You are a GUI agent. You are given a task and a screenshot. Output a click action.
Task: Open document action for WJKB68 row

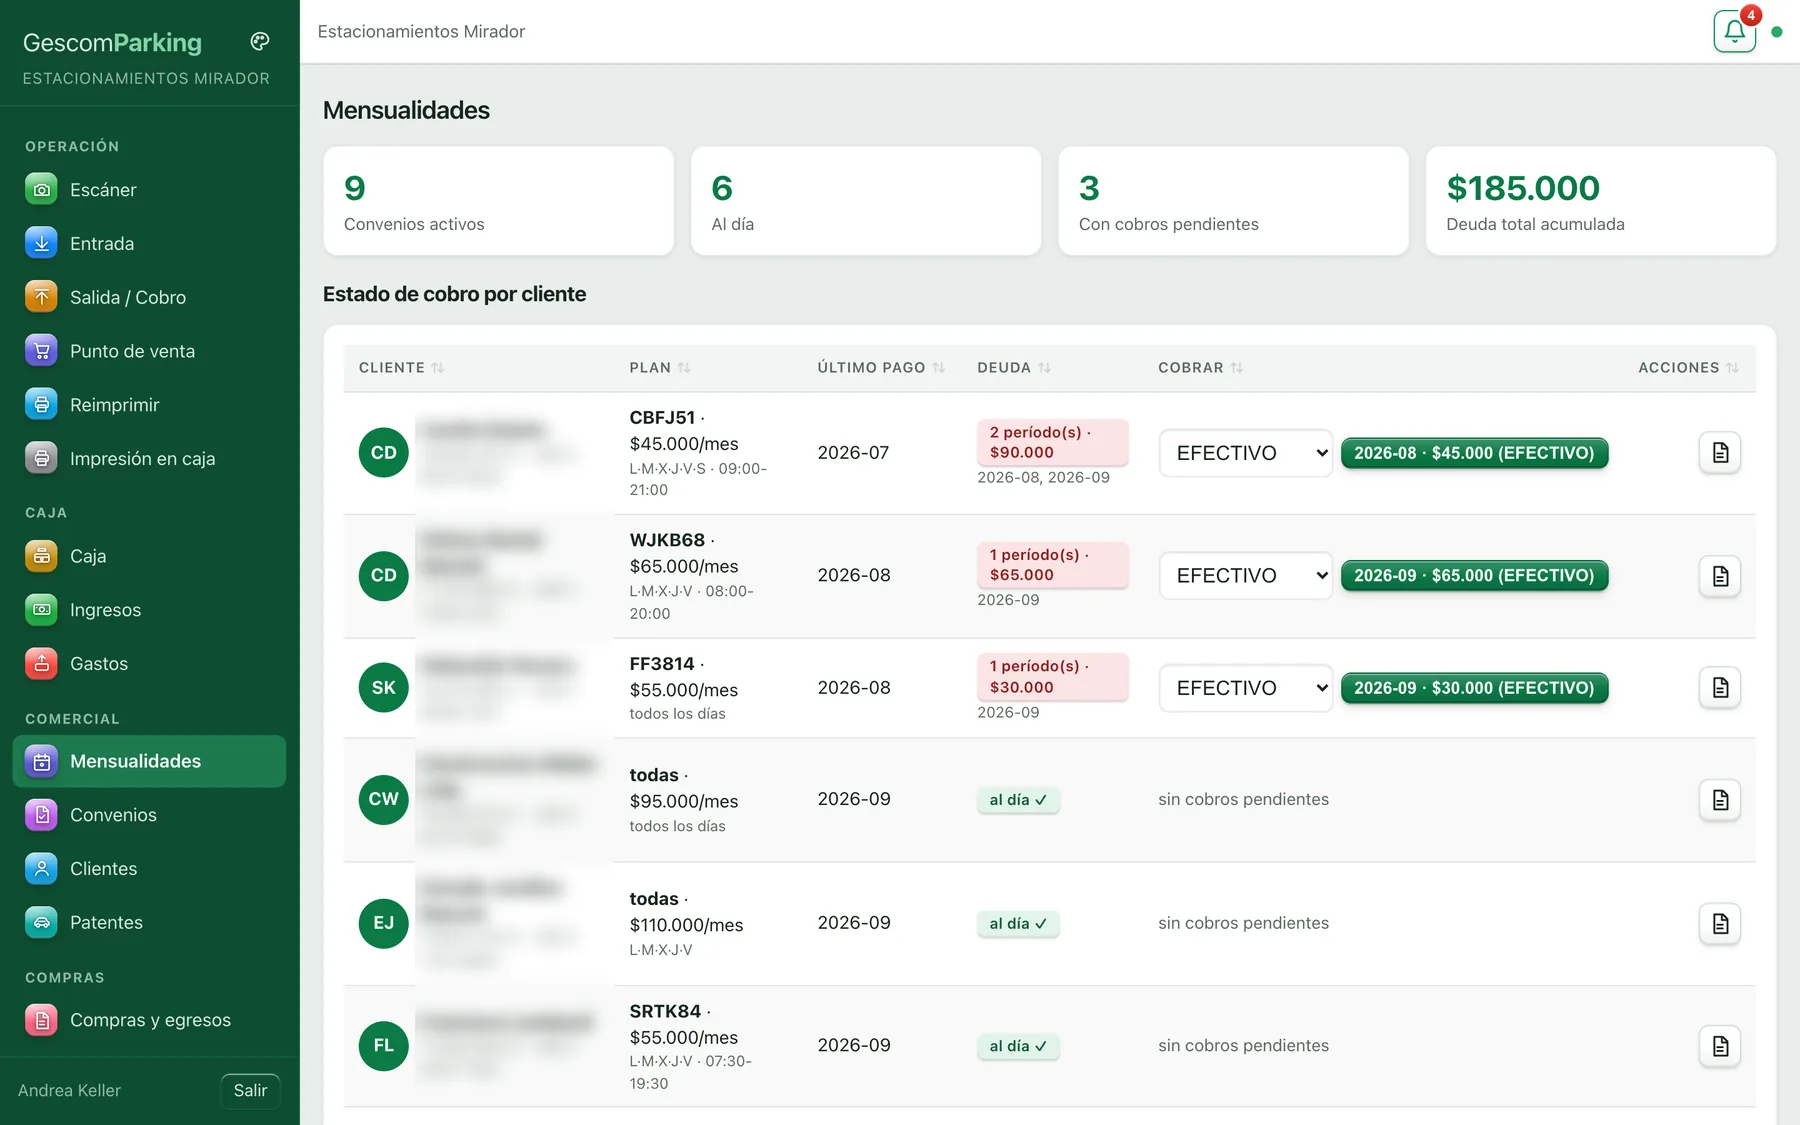[x=1720, y=576]
